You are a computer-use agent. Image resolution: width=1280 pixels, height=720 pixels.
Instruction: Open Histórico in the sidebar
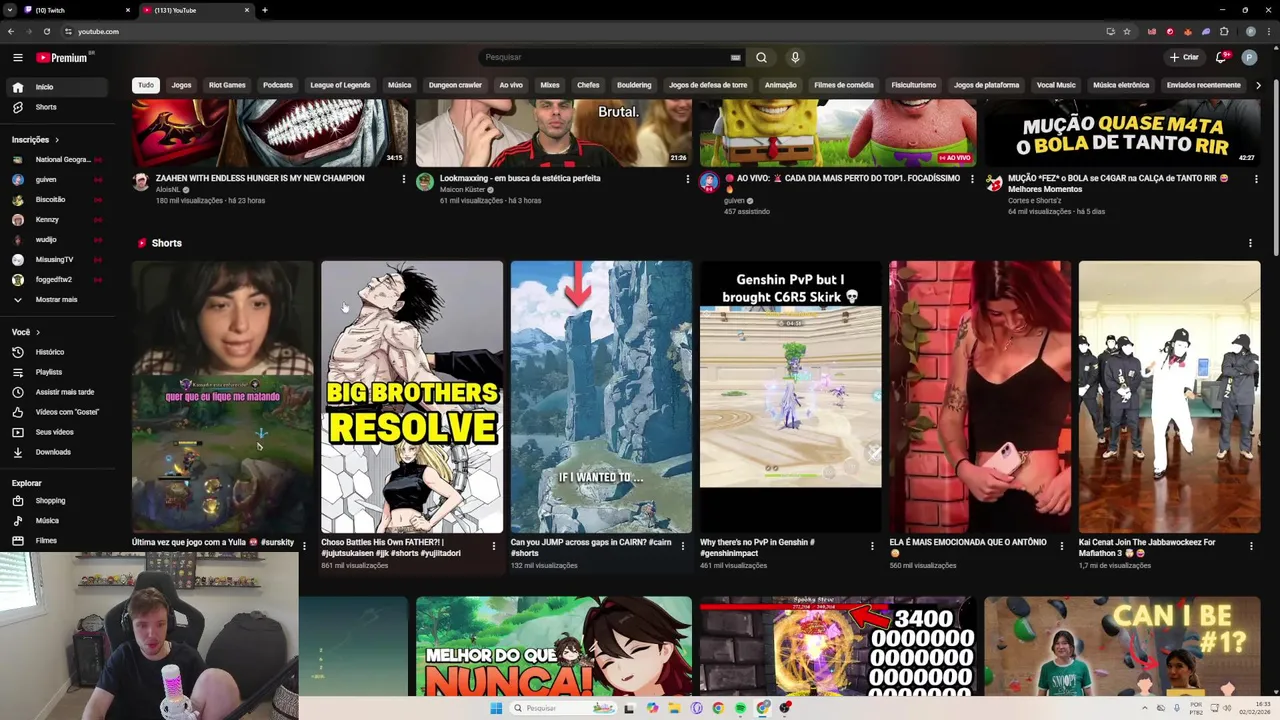(x=55, y=352)
